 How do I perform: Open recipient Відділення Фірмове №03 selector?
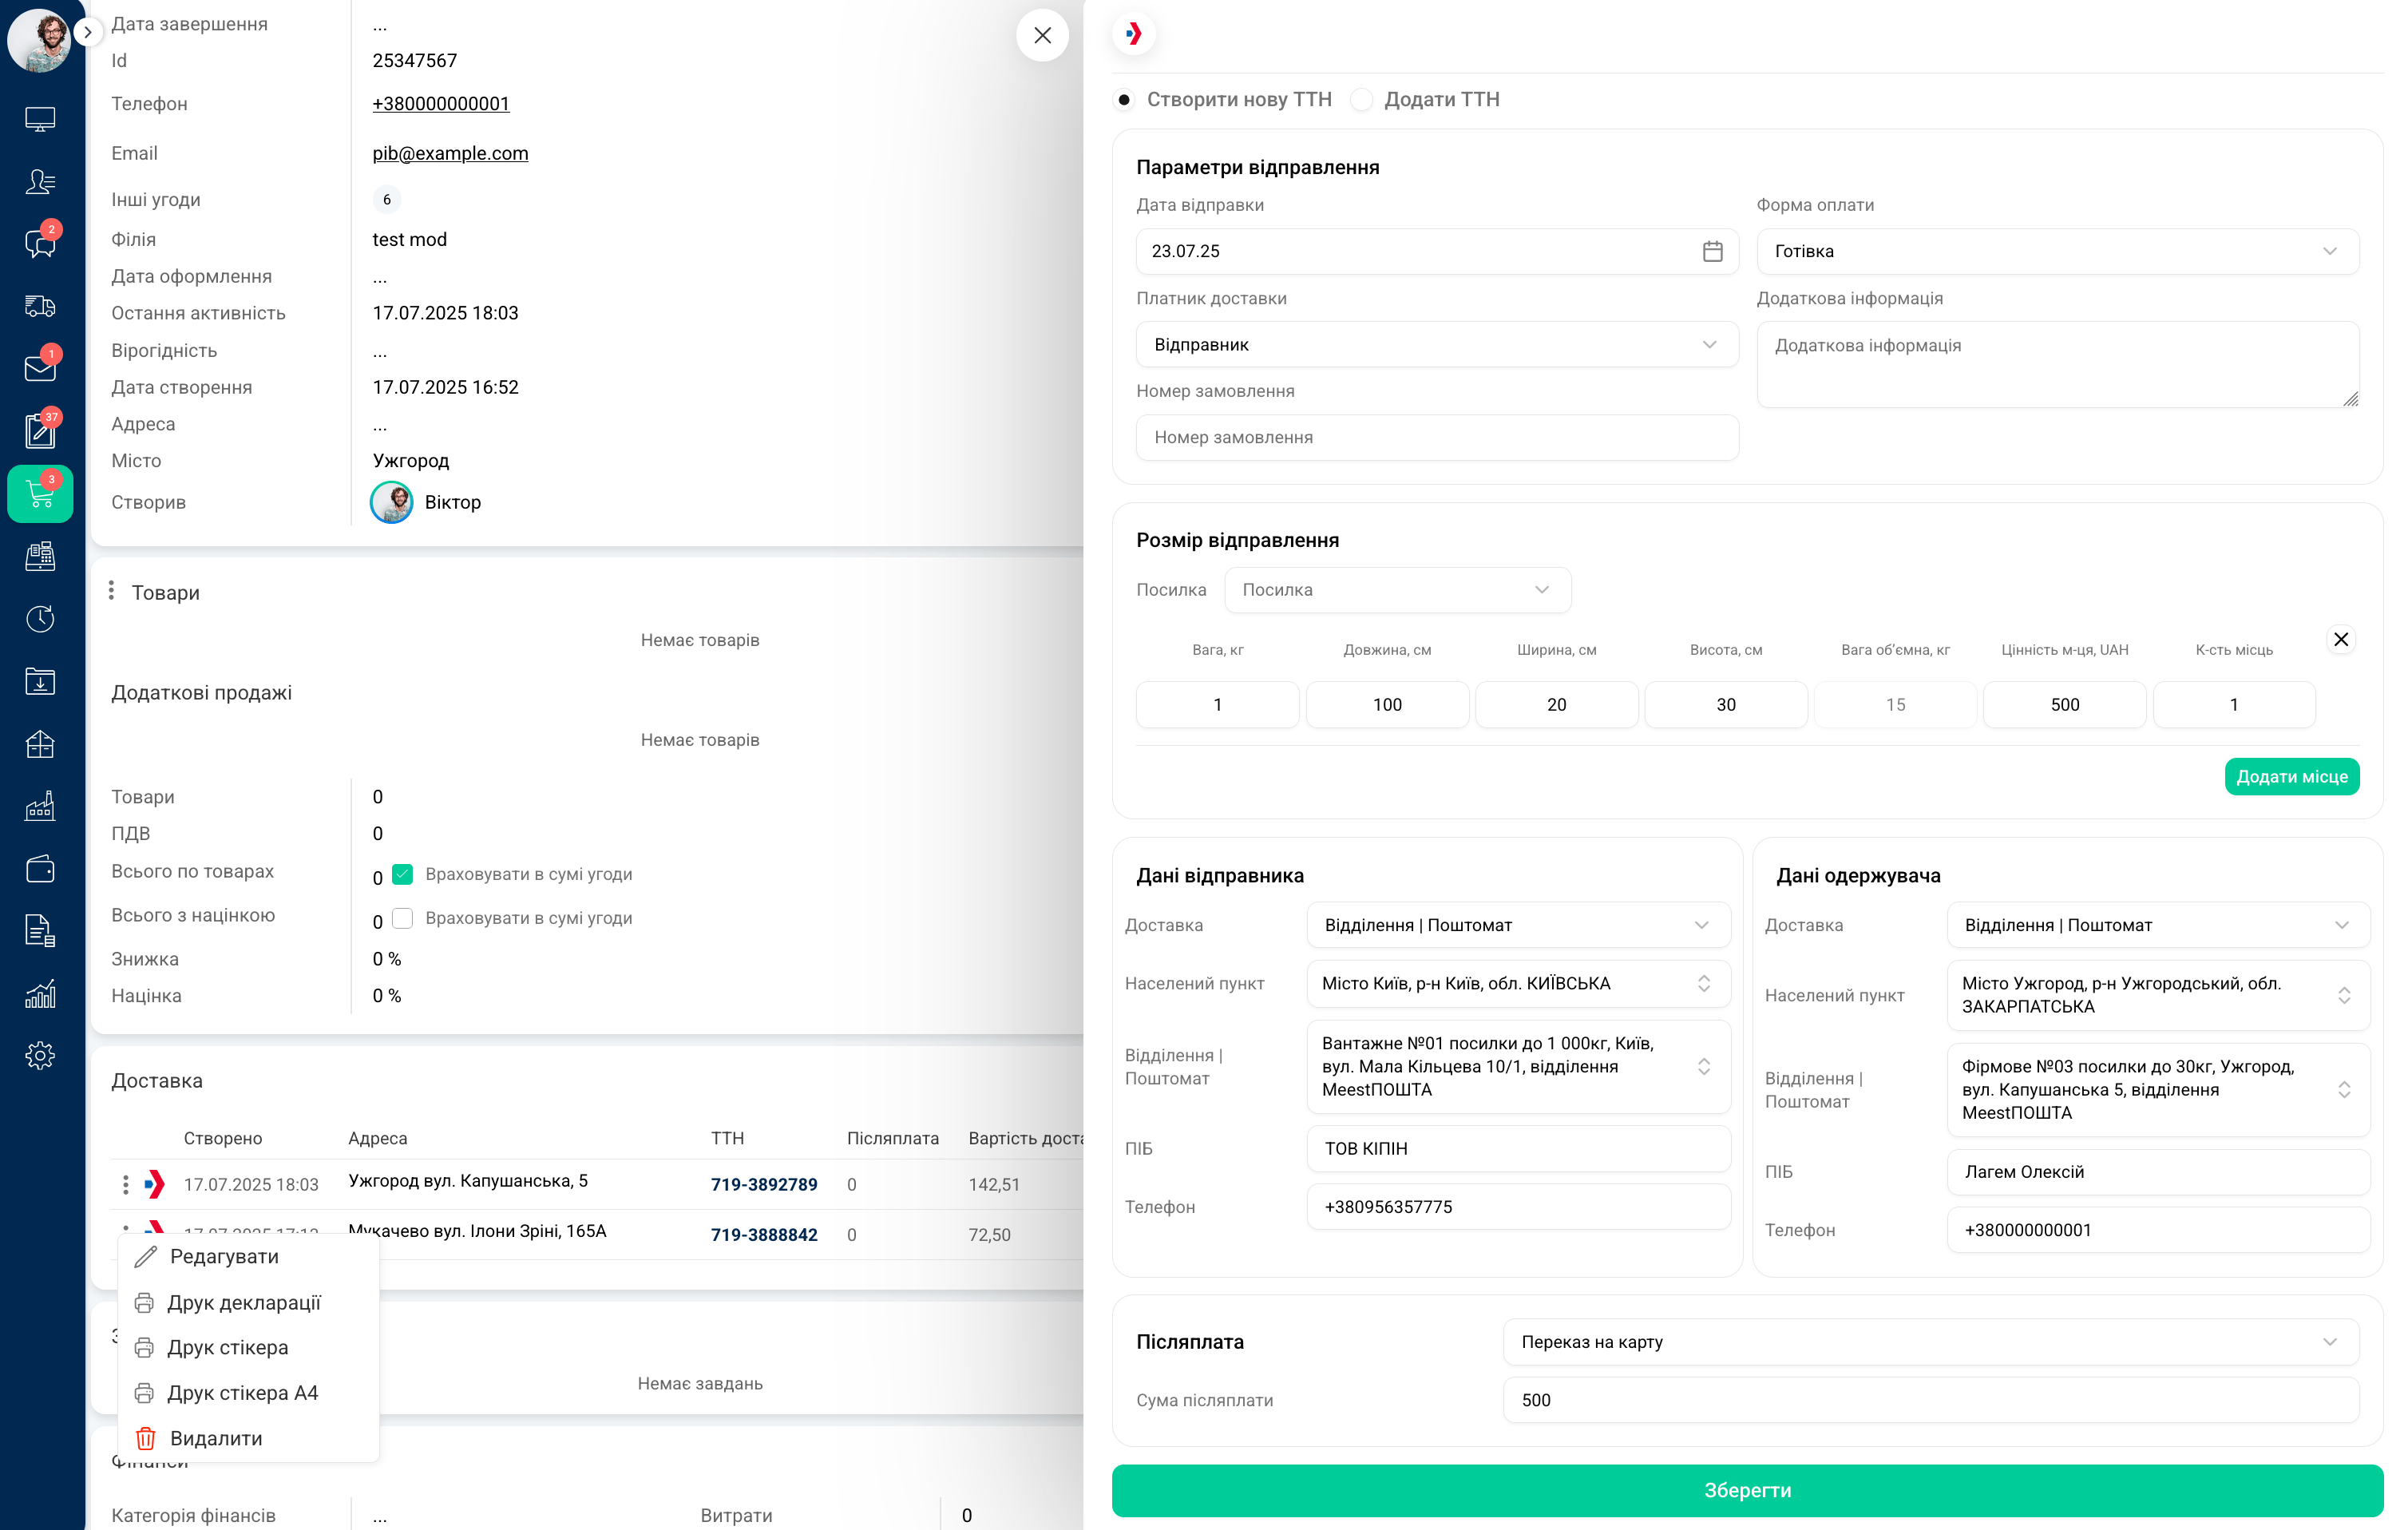pos(2158,1089)
